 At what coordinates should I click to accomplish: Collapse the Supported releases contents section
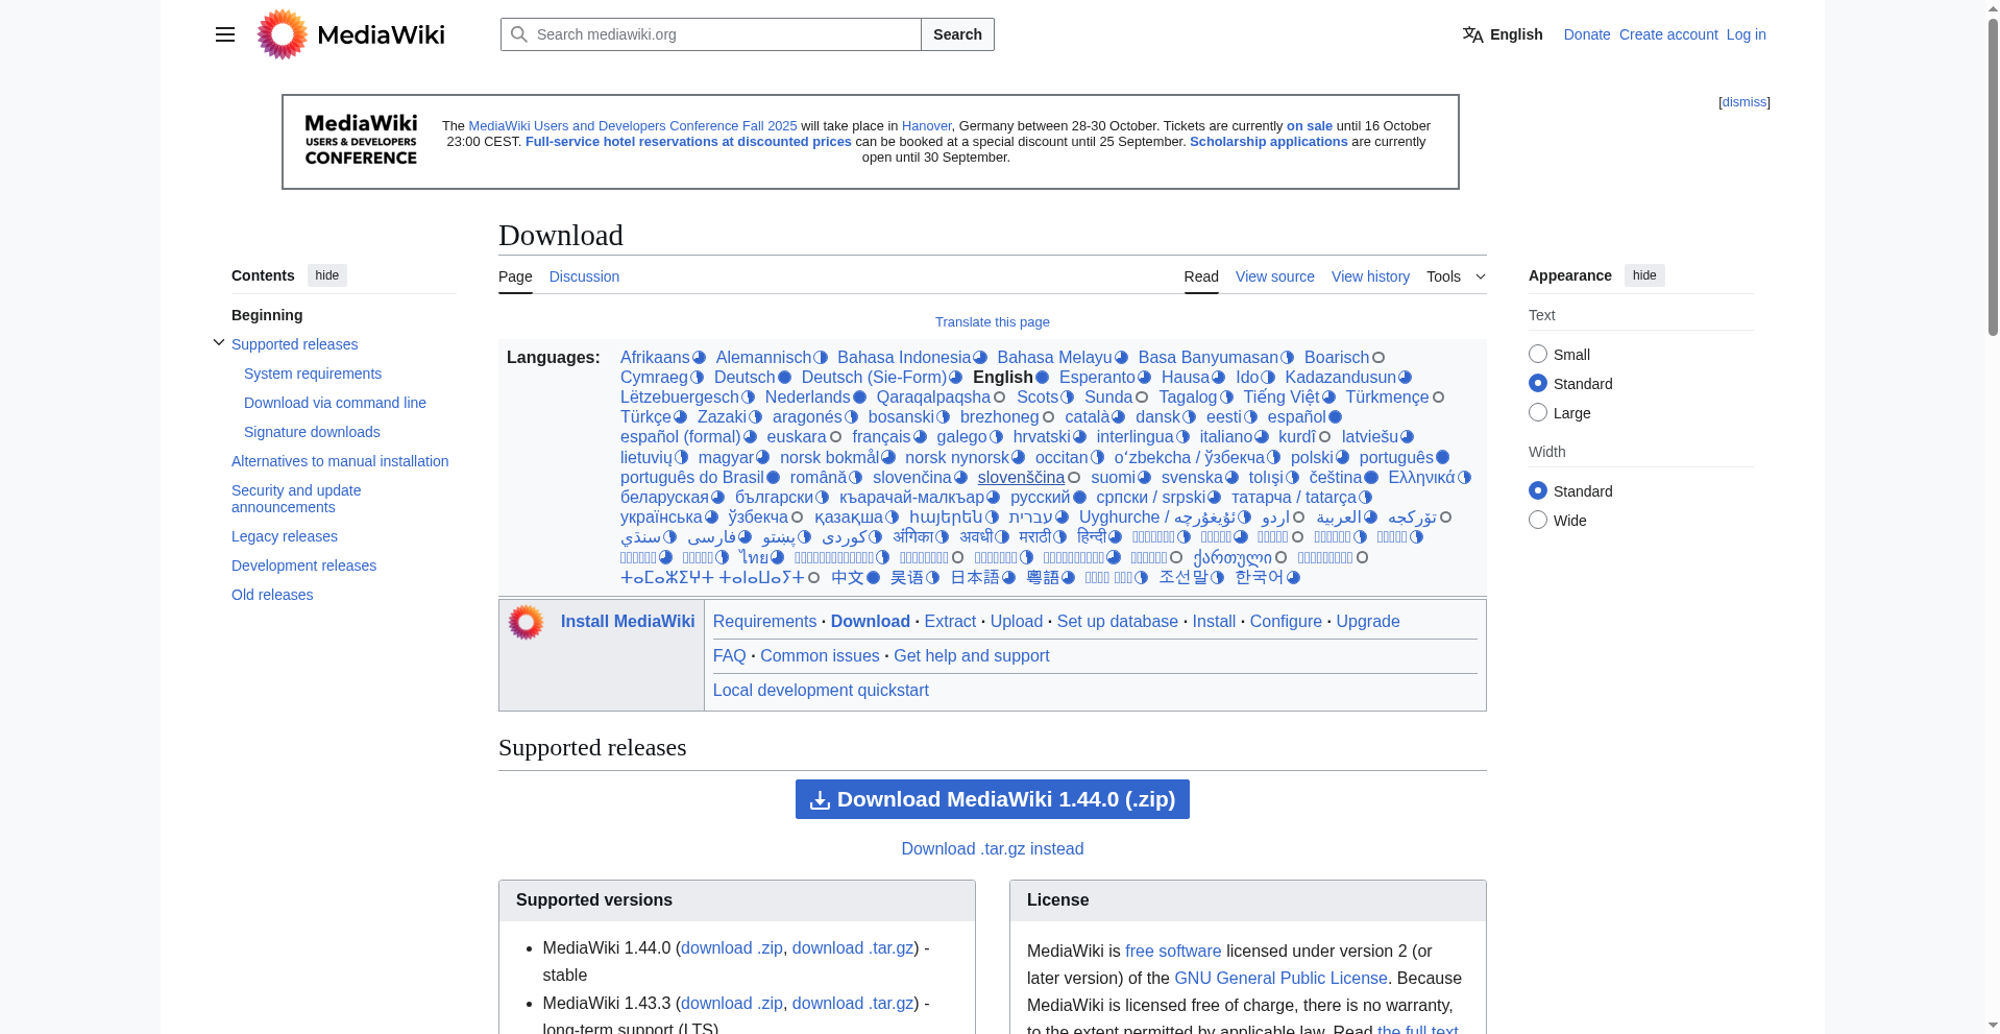click(x=219, y=343)
